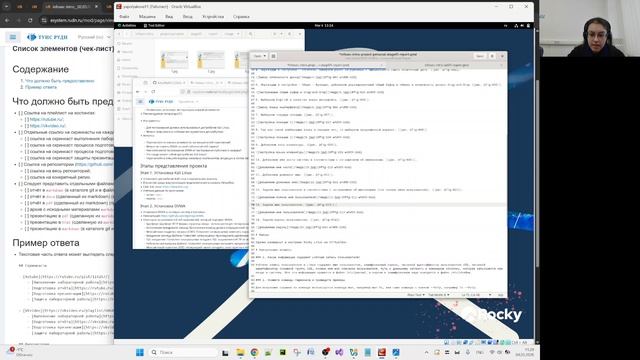640x360 pixels.
Task: Open the https://vkvideo.ru/ link
Action: pos(47,126)
